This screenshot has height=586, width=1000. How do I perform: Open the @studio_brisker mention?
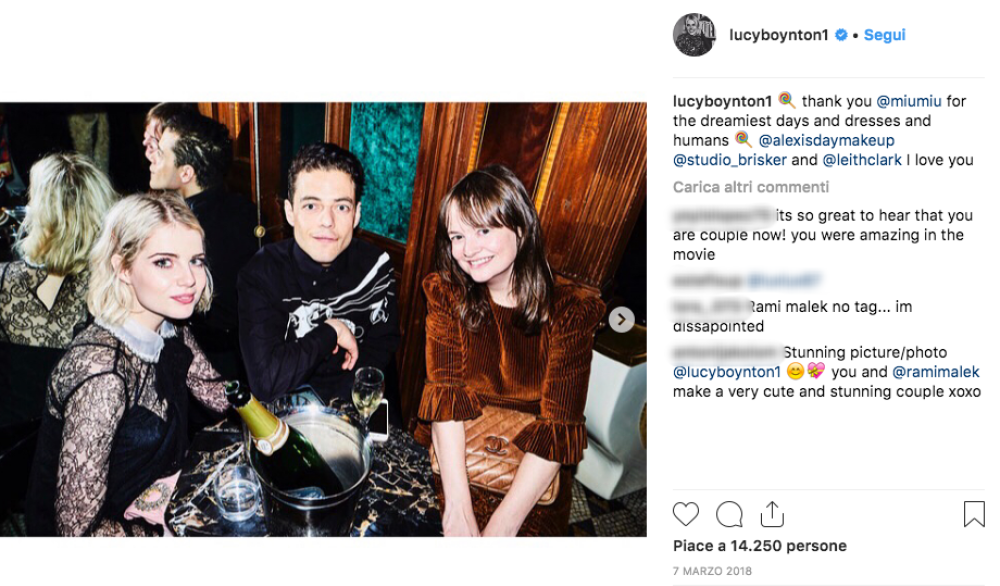(730, 160)
